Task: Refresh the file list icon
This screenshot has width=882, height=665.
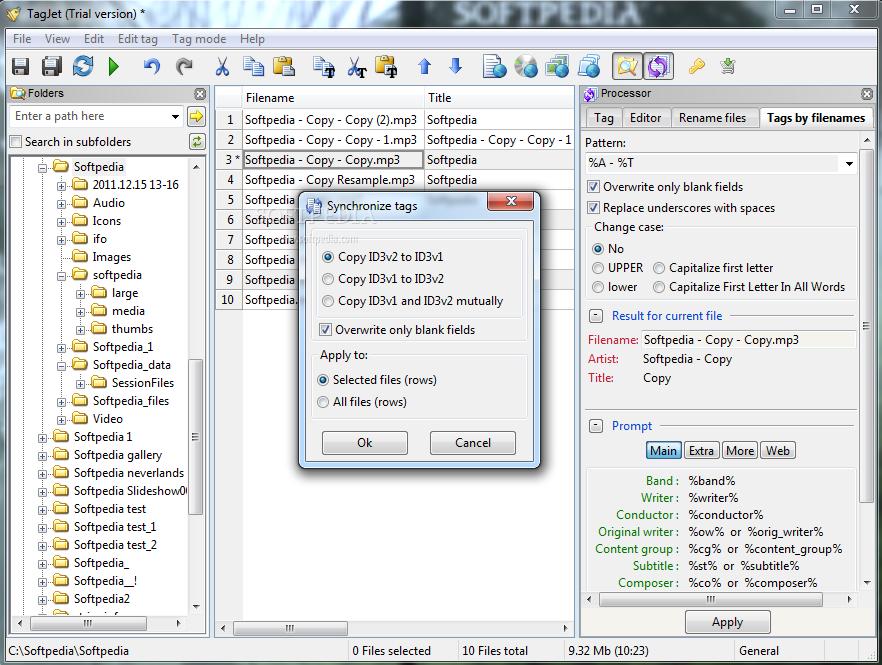Action: pos(83,66)
